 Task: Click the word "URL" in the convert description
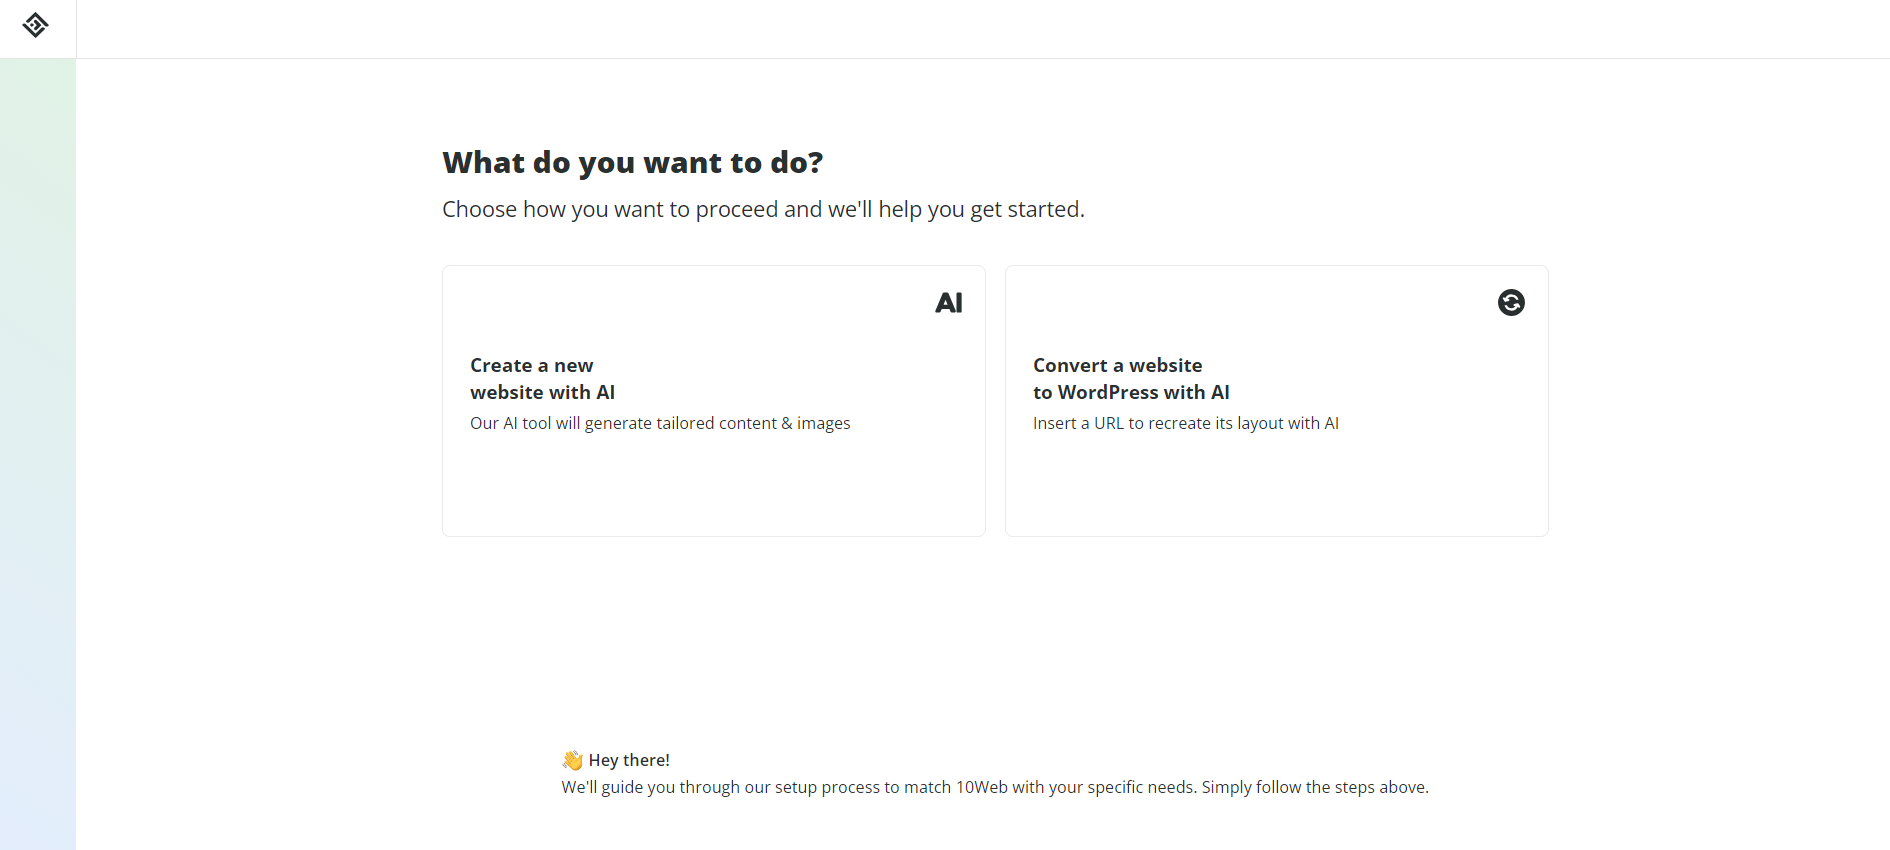pos(1108,424)
